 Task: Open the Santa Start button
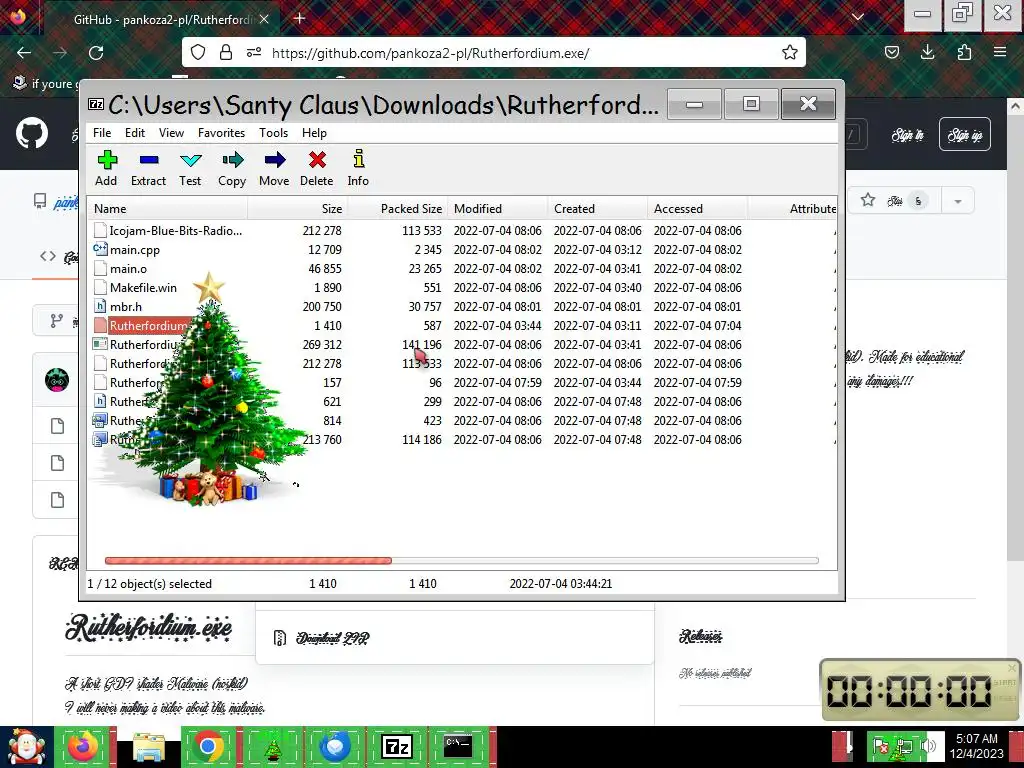click(x=26, y=747)
